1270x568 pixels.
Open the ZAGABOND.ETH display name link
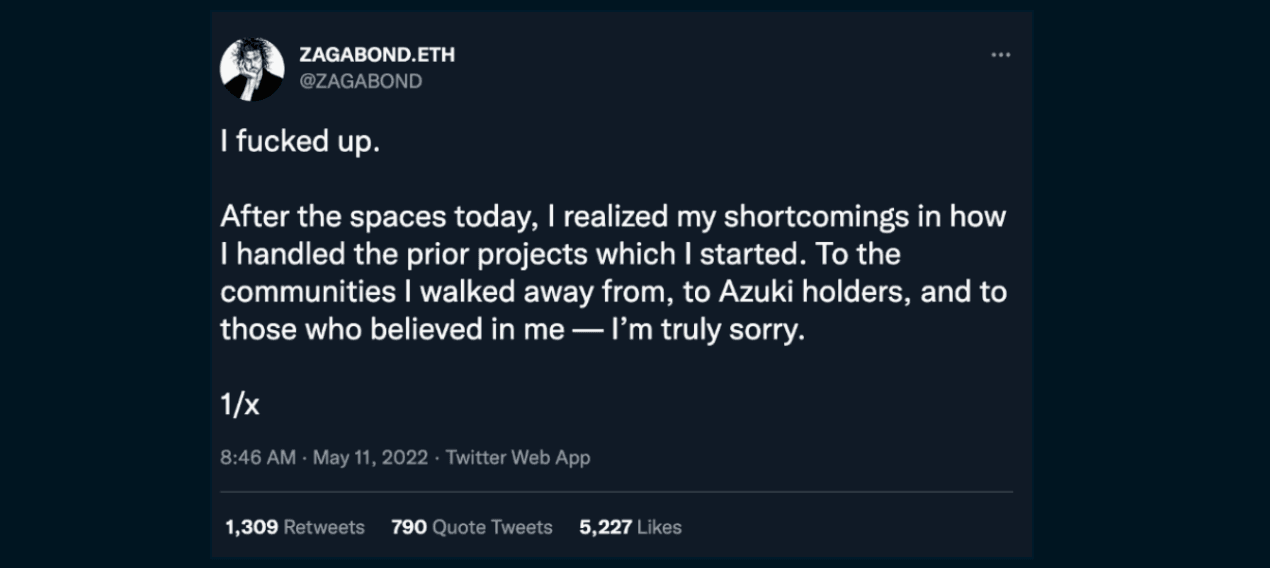[376, 55]
